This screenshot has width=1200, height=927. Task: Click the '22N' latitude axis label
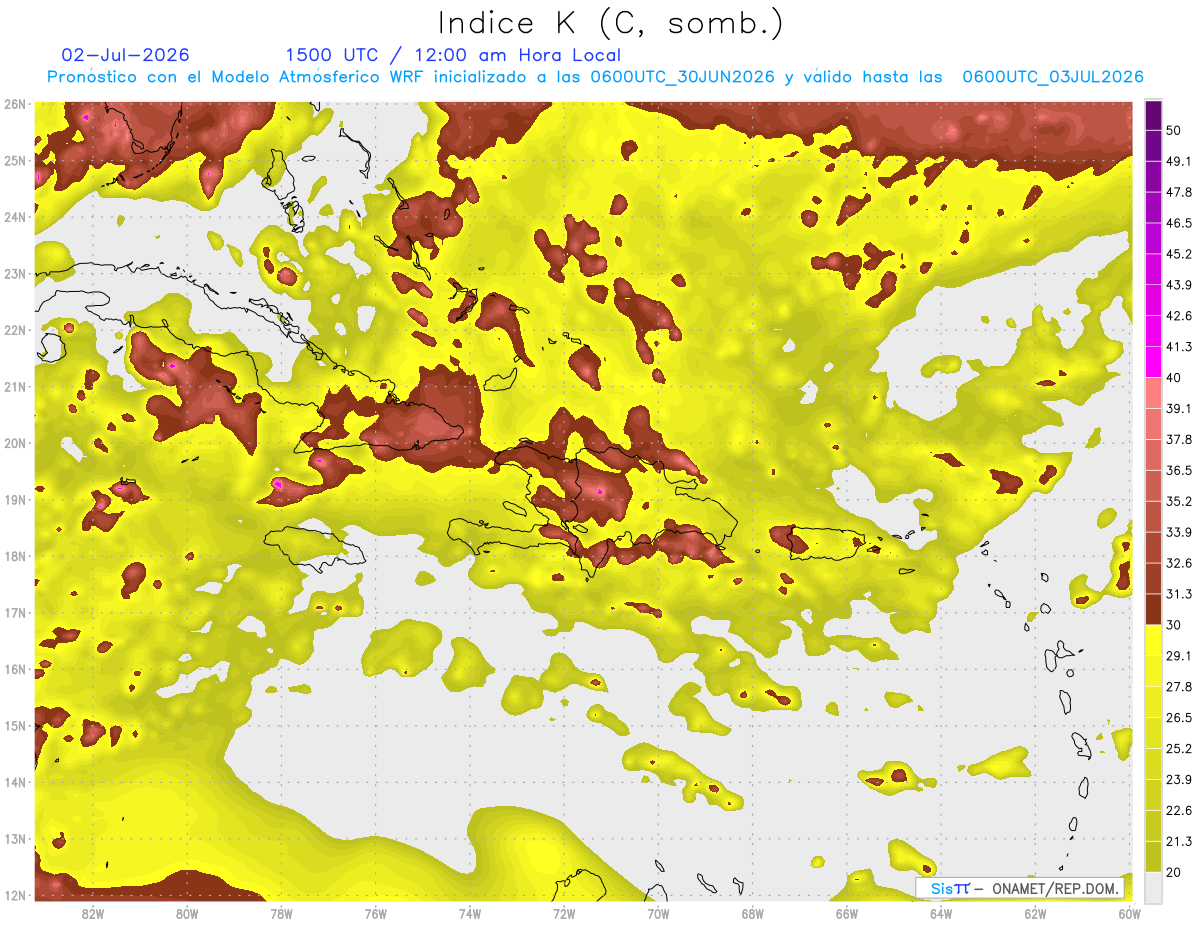click(15, 330)
